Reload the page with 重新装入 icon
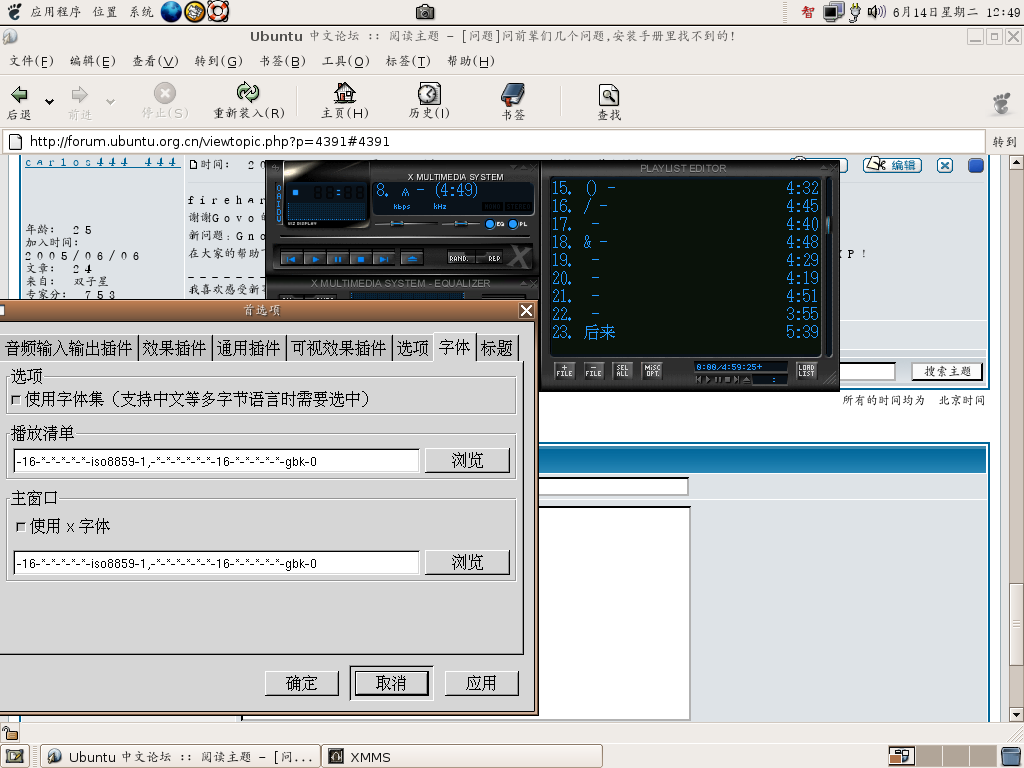The image size is (1024, 768). coord(248,92)
